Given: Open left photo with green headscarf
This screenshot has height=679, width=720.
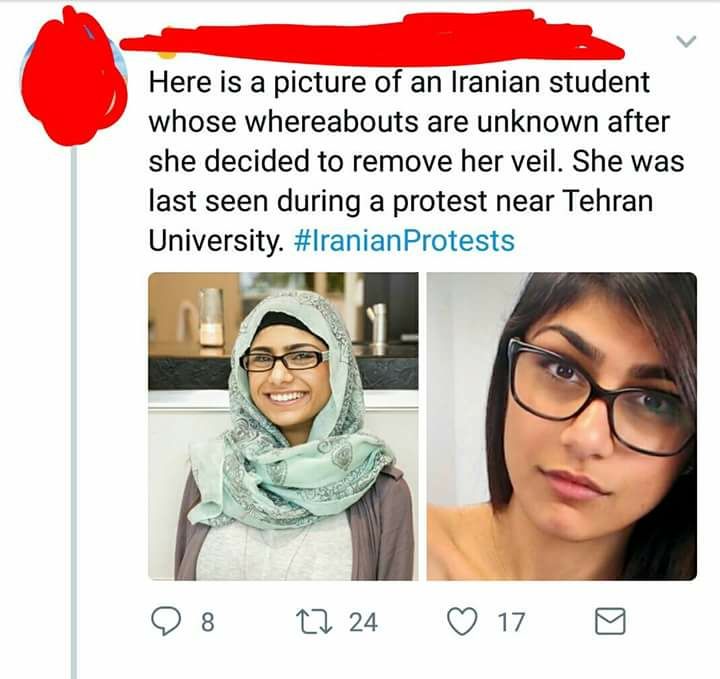Looking at the screenshot, I should 283,426.
